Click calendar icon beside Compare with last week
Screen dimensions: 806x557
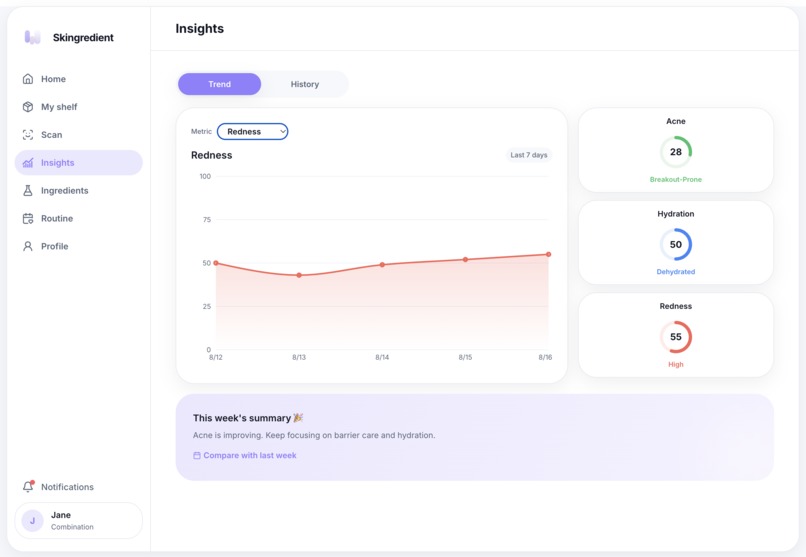click(x=196, y=455)
